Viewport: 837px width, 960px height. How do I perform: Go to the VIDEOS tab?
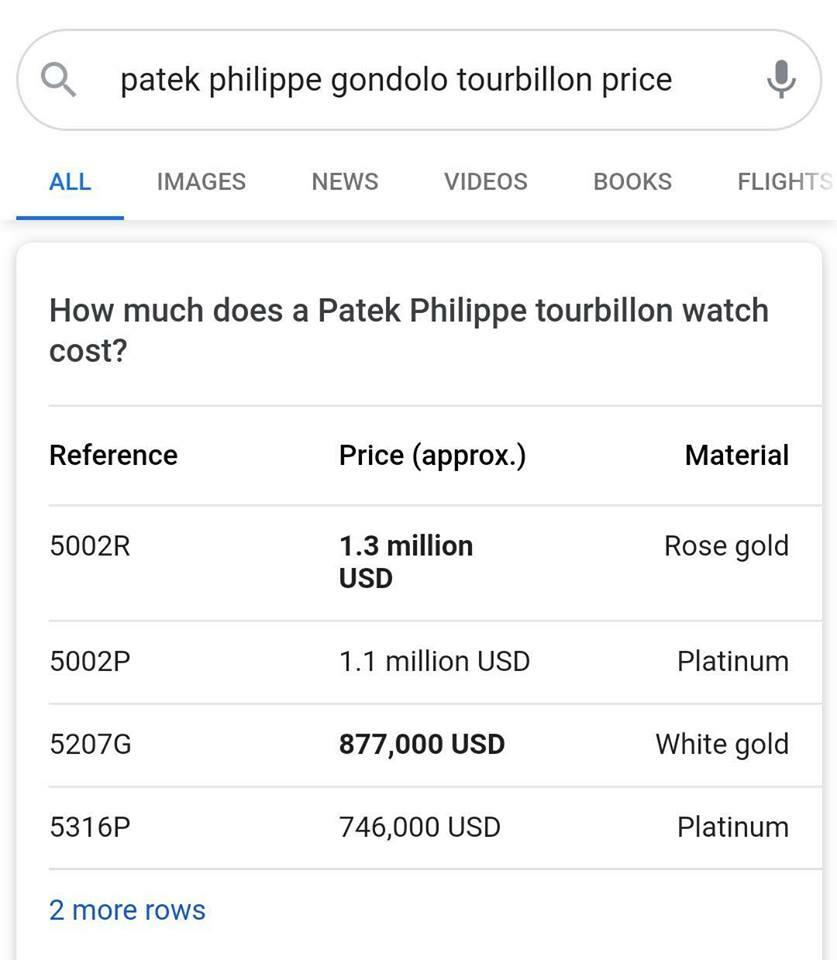(x=486, y=182)
